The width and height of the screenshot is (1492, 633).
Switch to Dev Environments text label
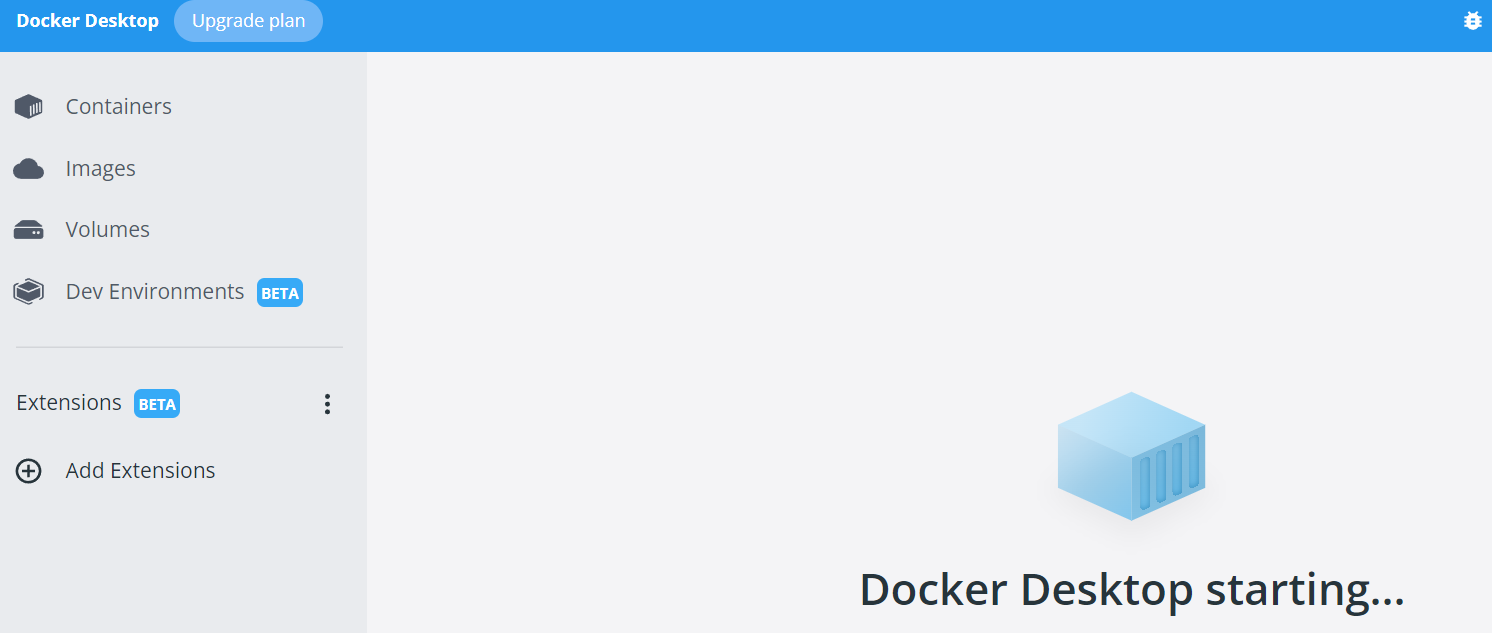point(154,292)
